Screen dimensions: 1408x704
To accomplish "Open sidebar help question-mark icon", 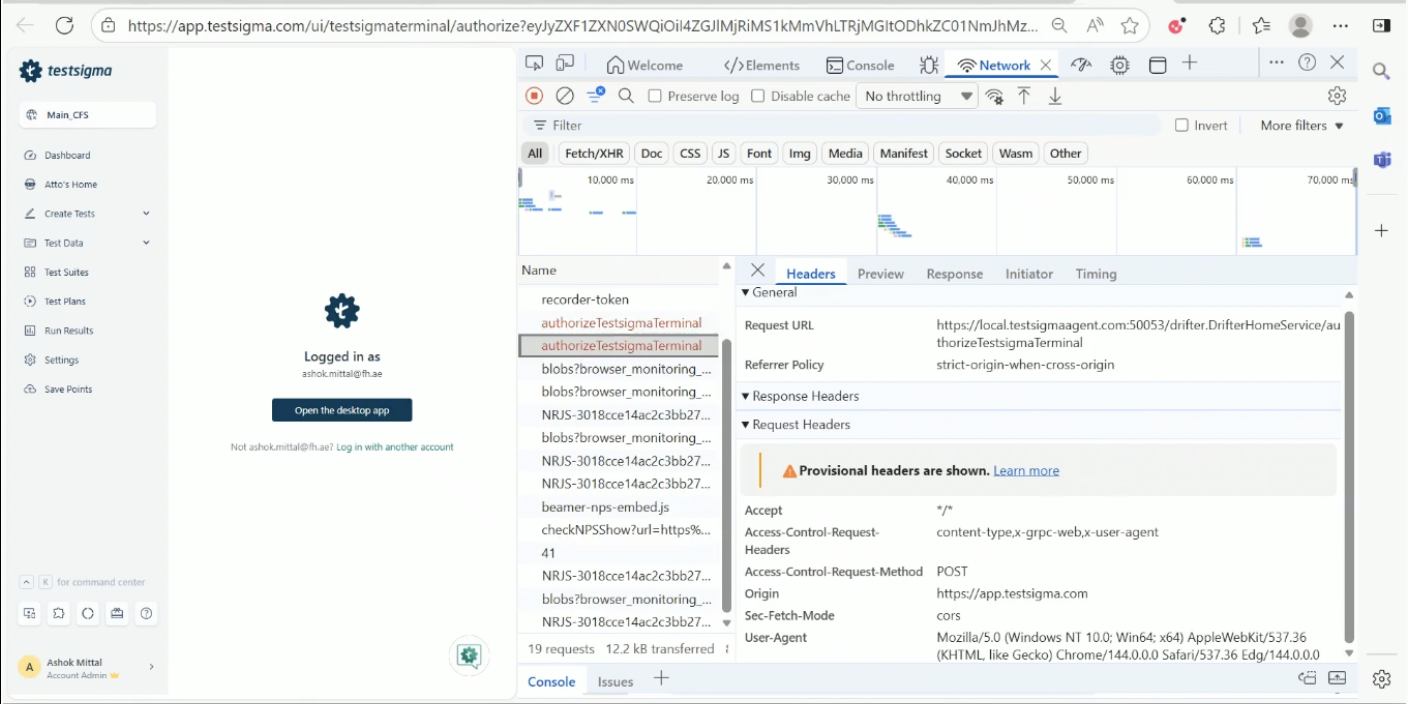I will 146,613.
